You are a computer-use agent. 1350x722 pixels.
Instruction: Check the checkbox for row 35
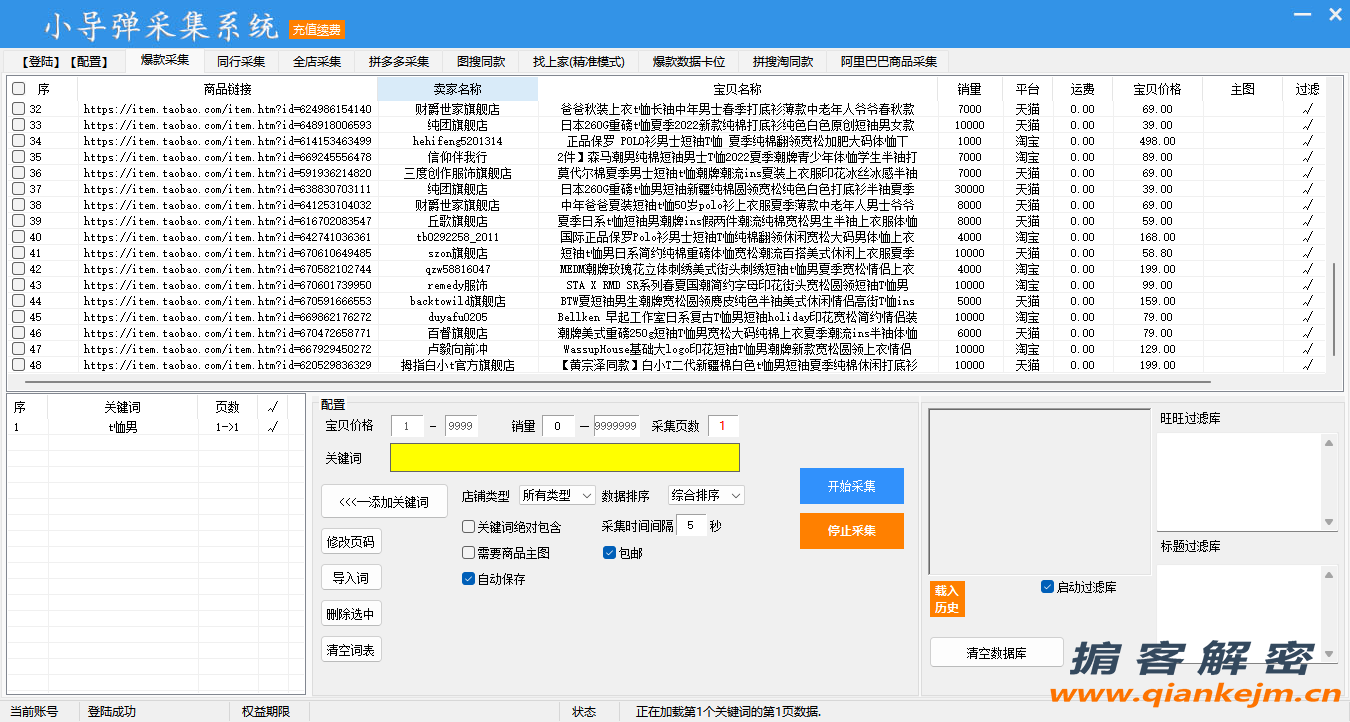18,157
